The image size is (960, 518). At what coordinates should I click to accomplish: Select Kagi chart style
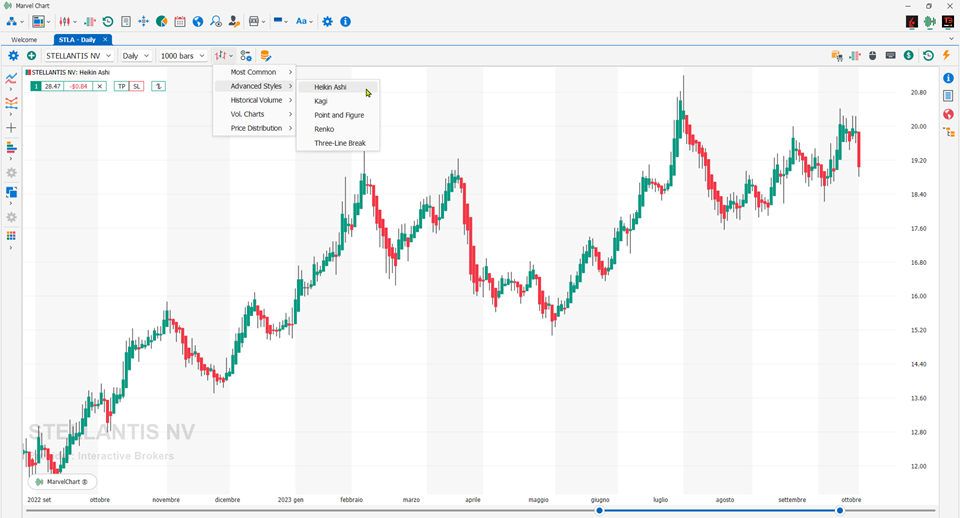click(x=338, y=101)
